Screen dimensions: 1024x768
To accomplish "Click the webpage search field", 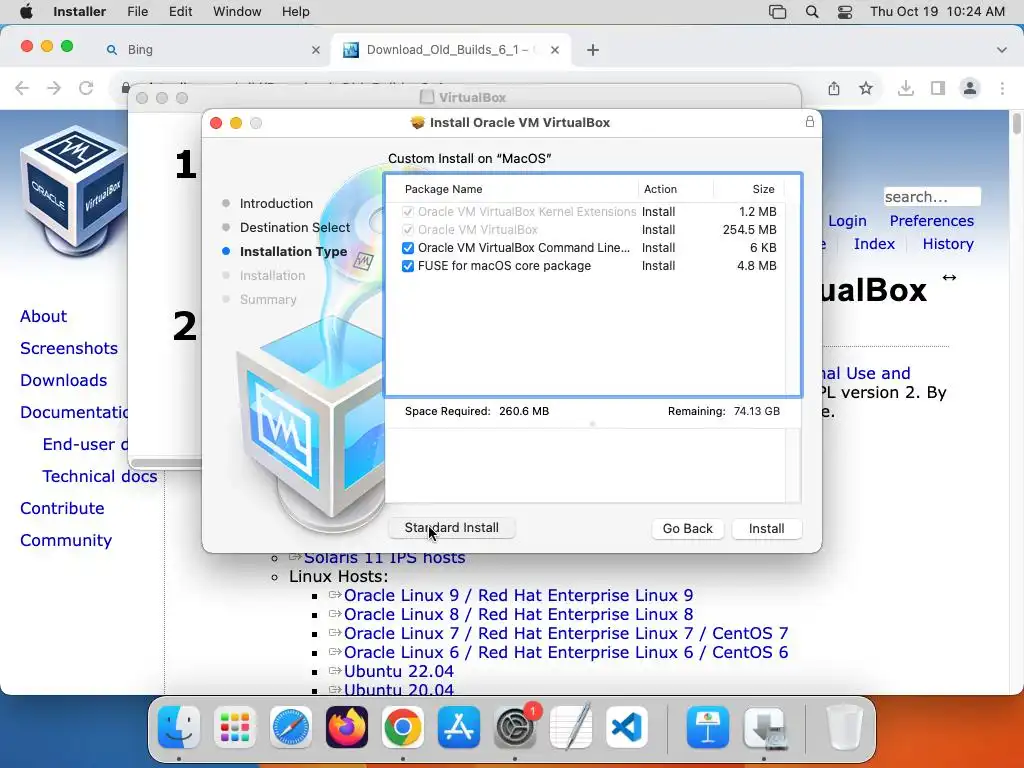I will 932,197.
